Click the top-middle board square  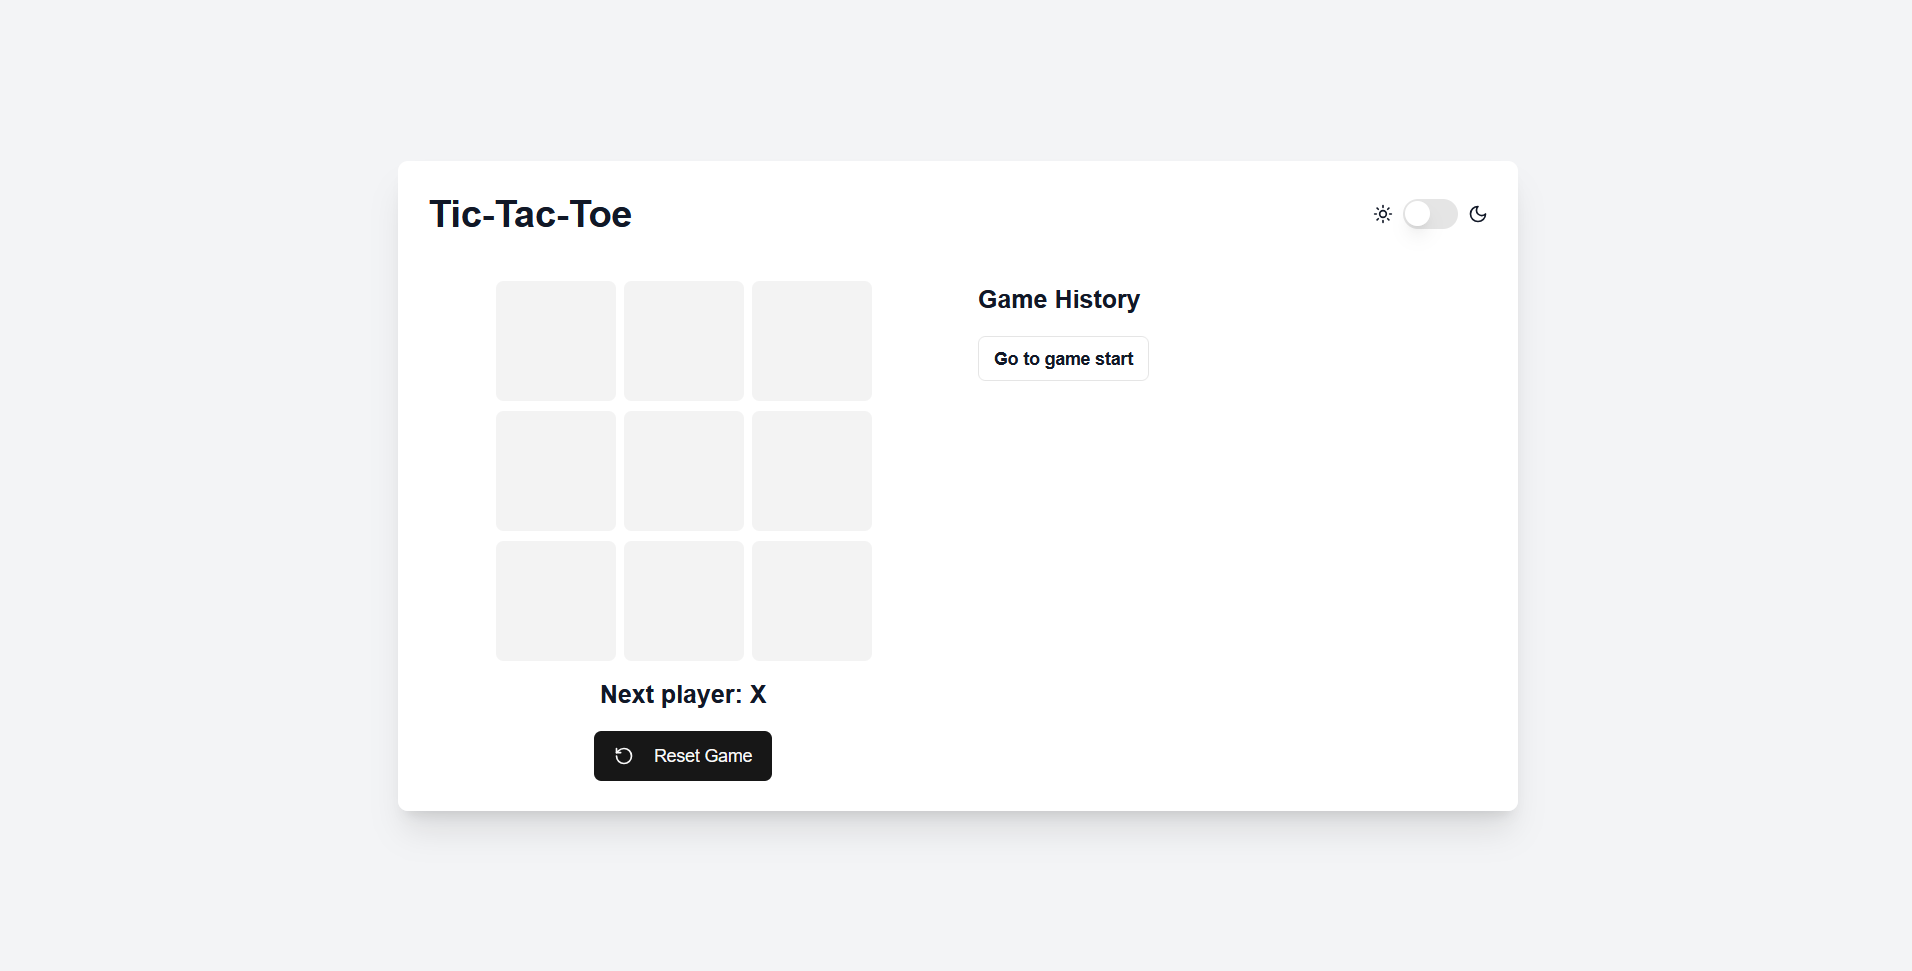[683, 341]
